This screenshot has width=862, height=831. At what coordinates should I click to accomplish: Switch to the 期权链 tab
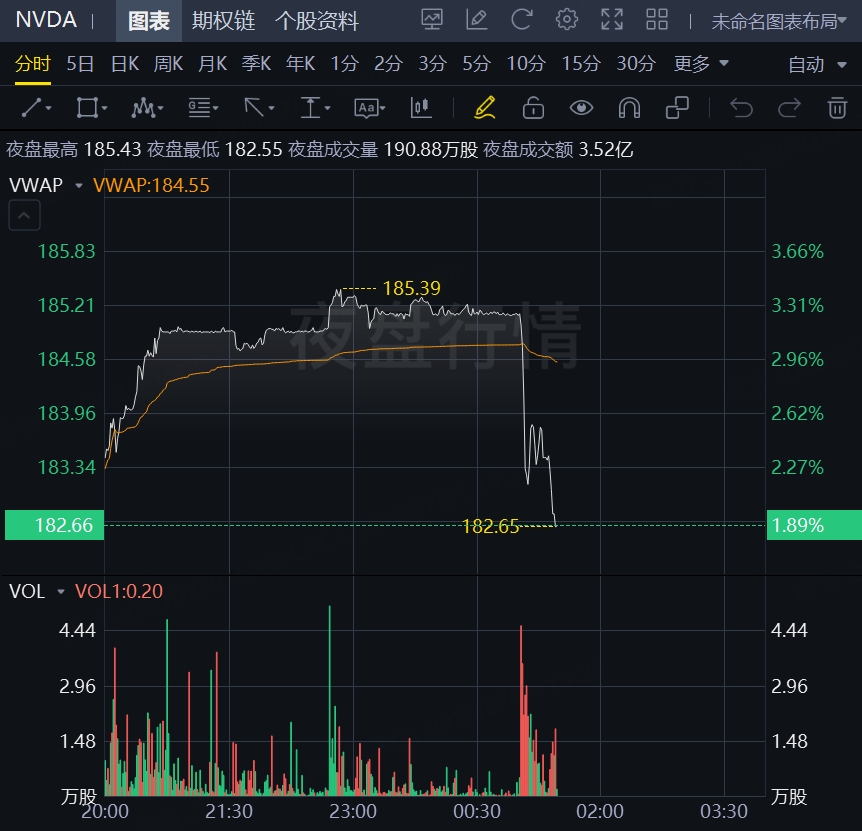pyautogui.click(x=223, y=21)
